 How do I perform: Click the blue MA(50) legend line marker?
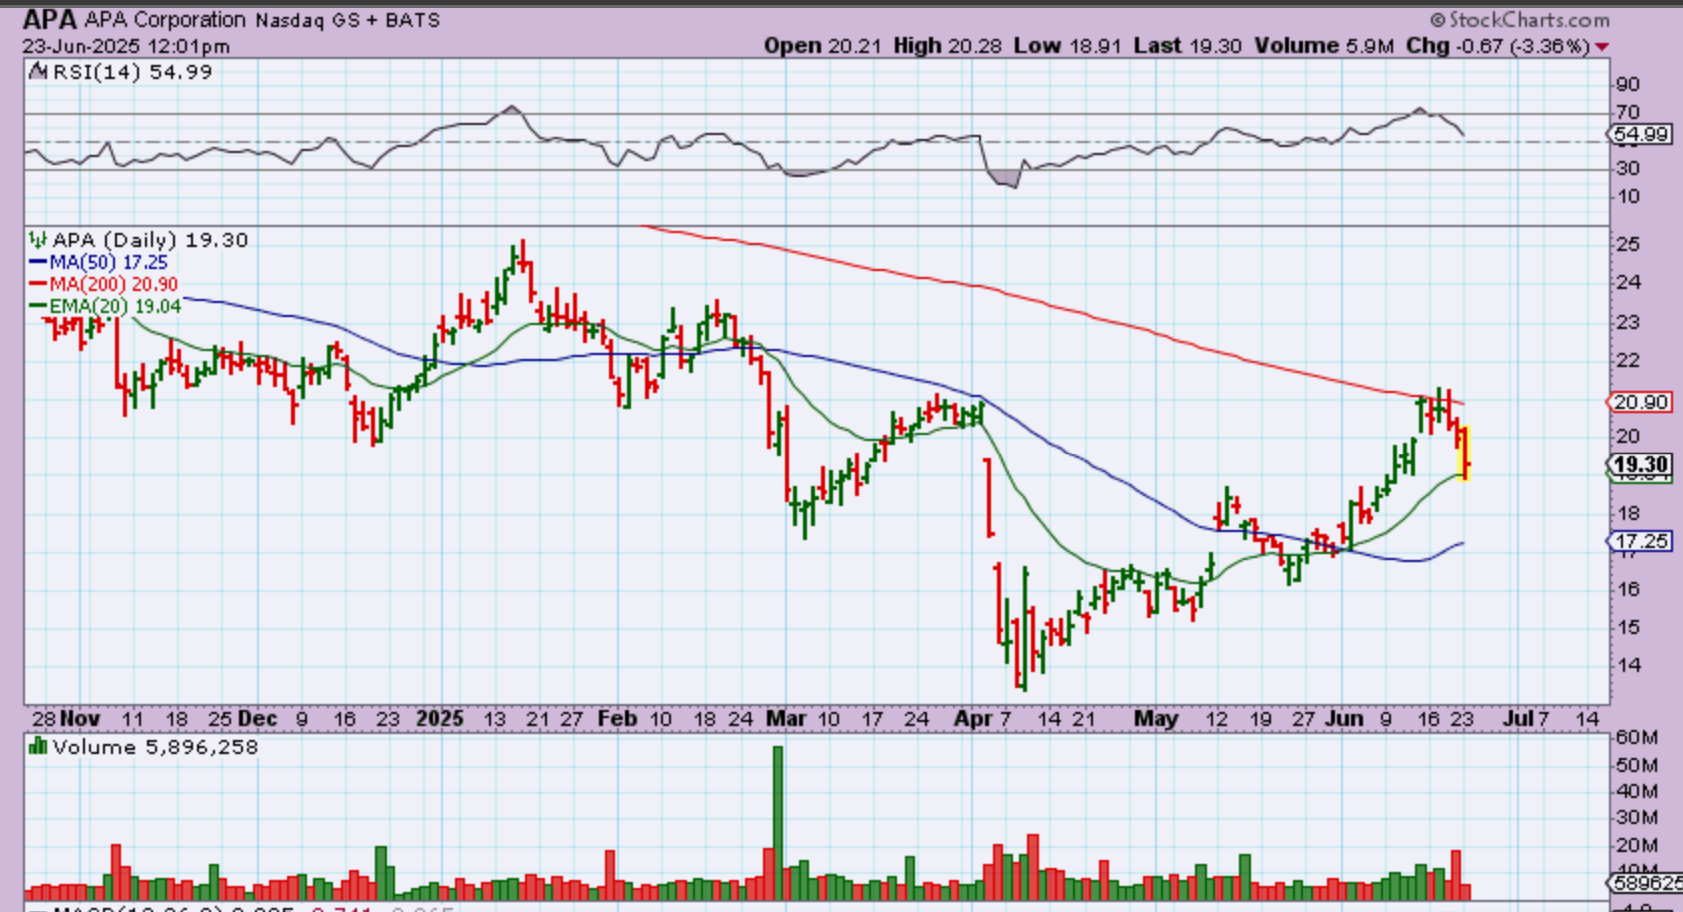38,263
